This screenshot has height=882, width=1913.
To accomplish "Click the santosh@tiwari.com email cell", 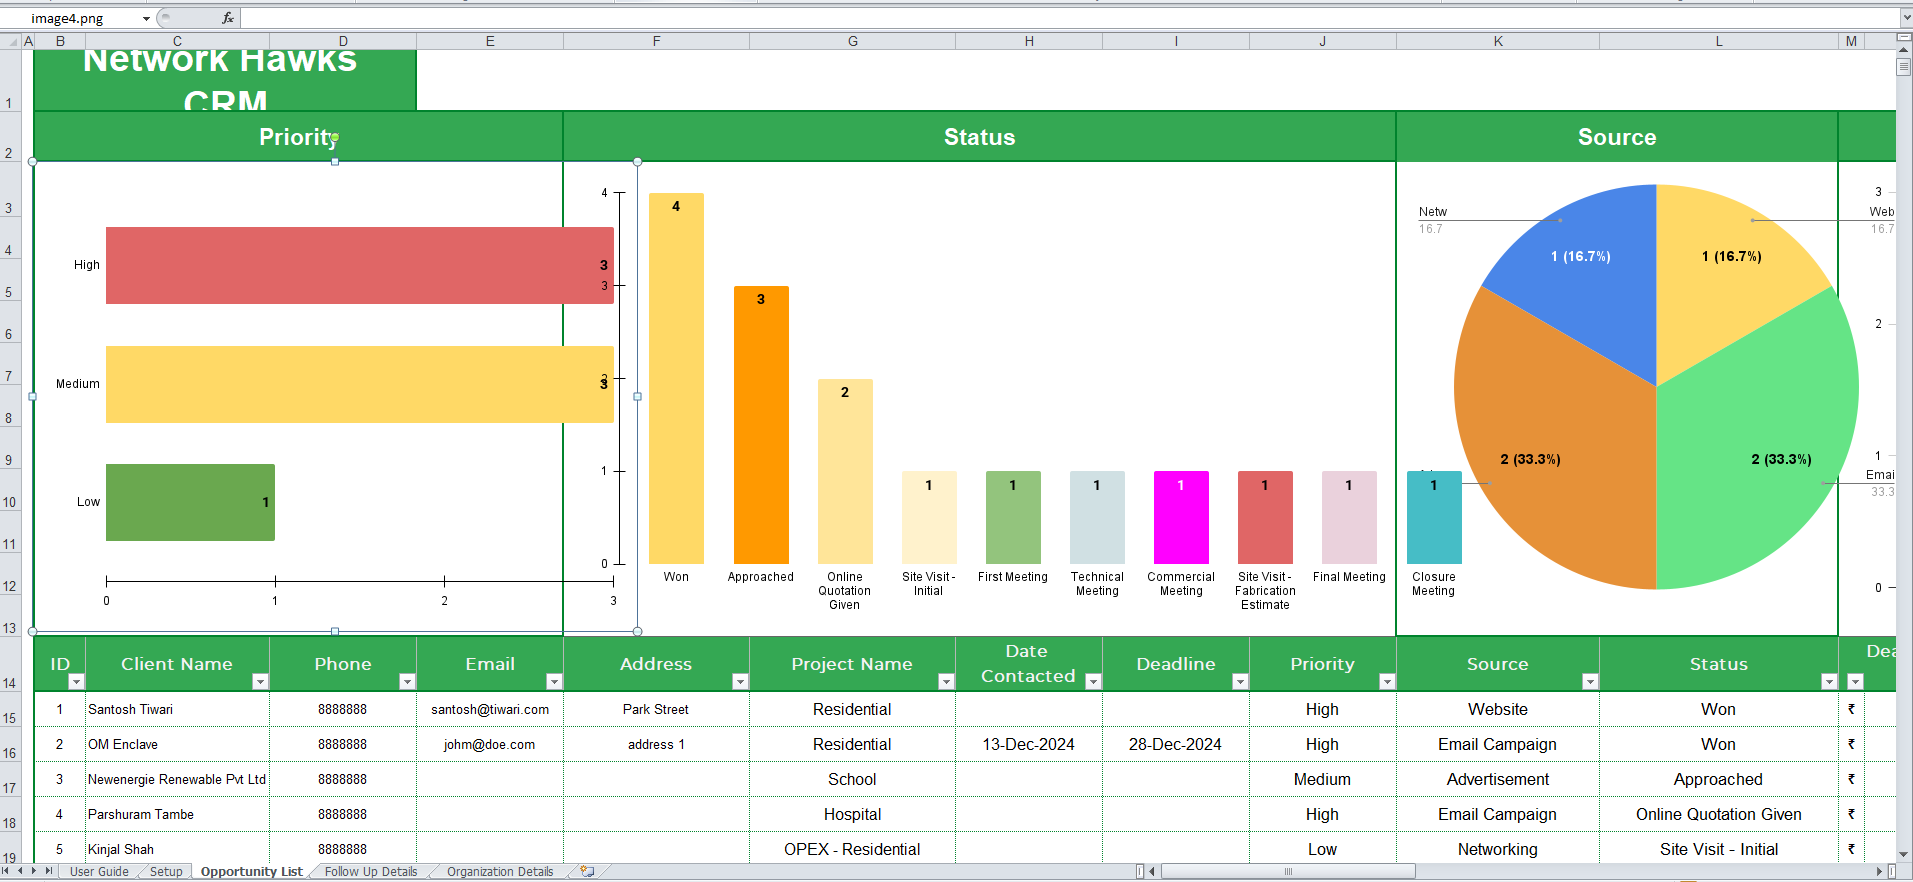I will point(490,709).
